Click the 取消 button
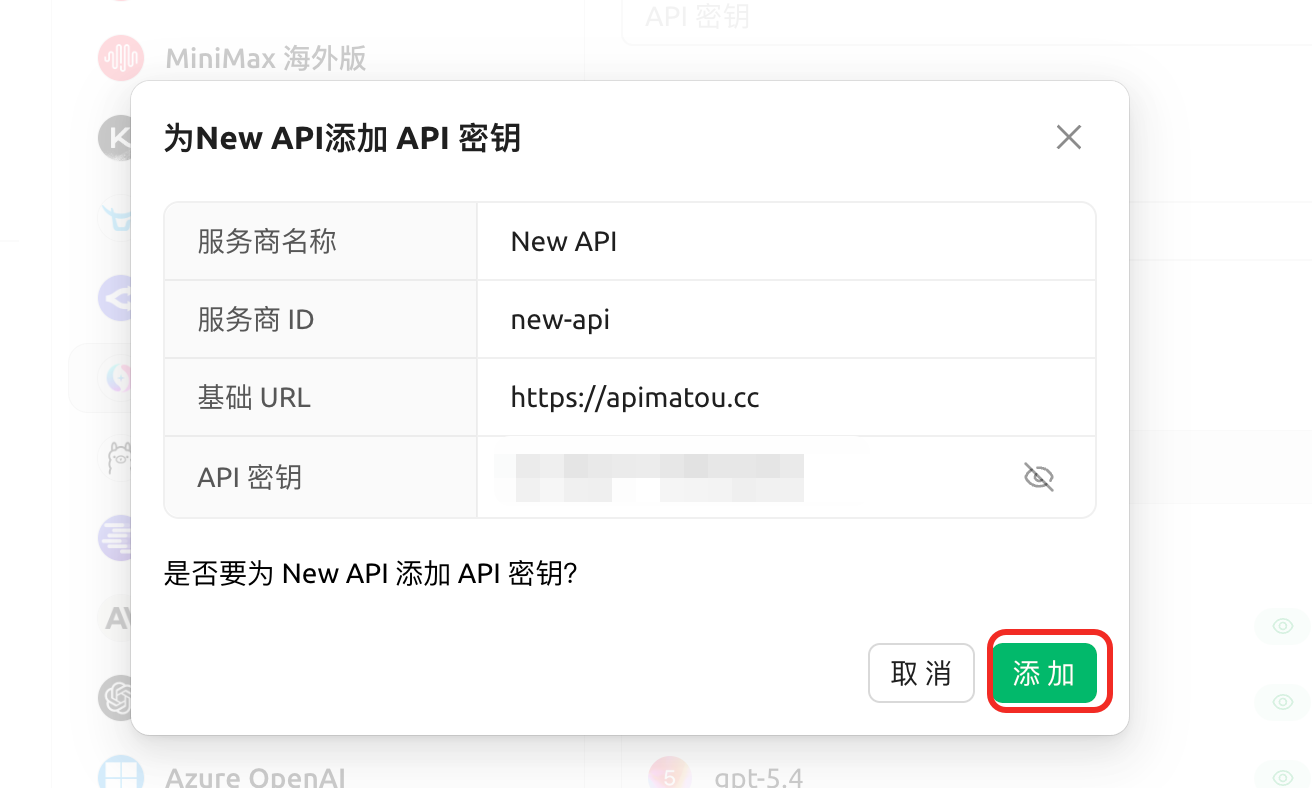Viewport: 1312px width, 788px height. [921, 673]
